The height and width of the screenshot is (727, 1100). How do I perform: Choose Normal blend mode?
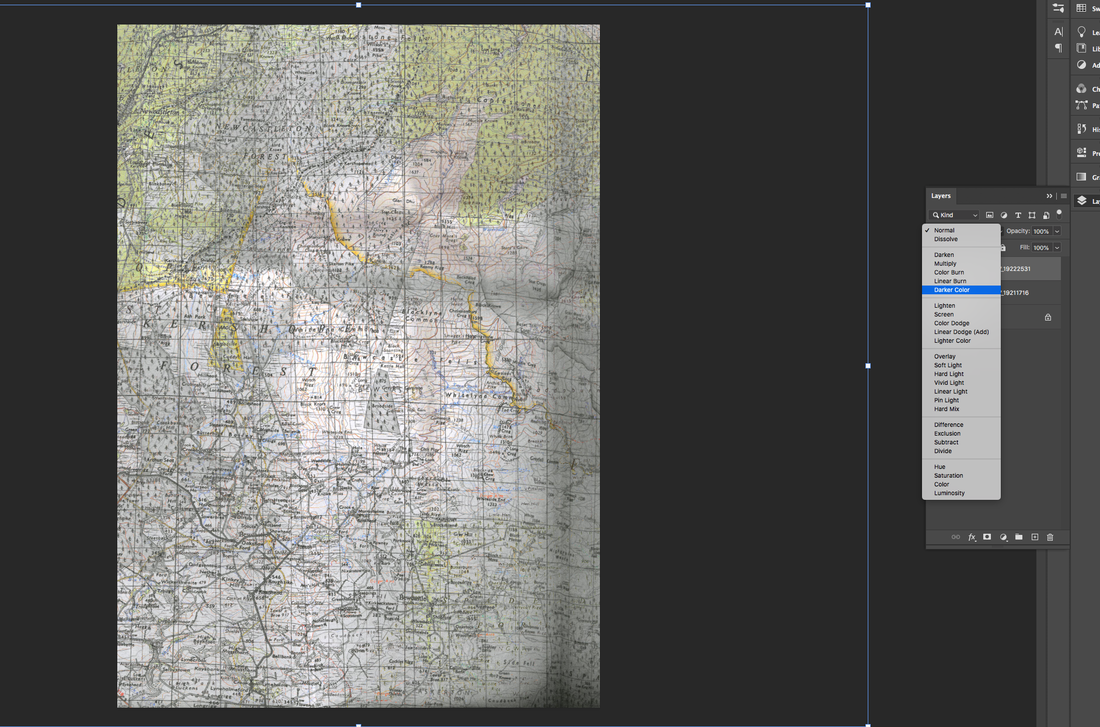point(961,230)
